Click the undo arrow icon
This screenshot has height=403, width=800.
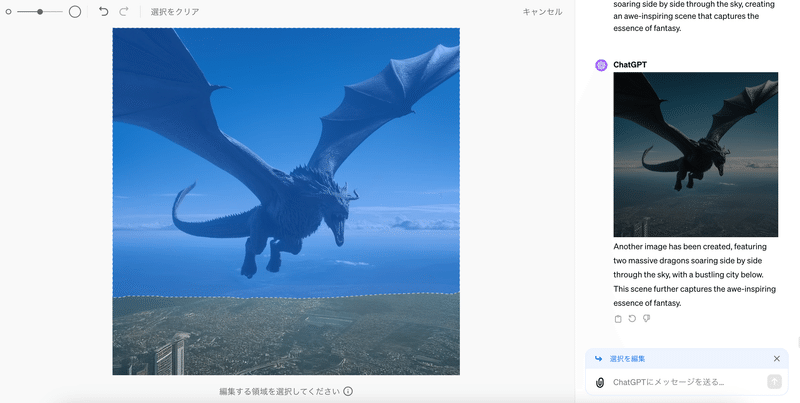[104, 11]
